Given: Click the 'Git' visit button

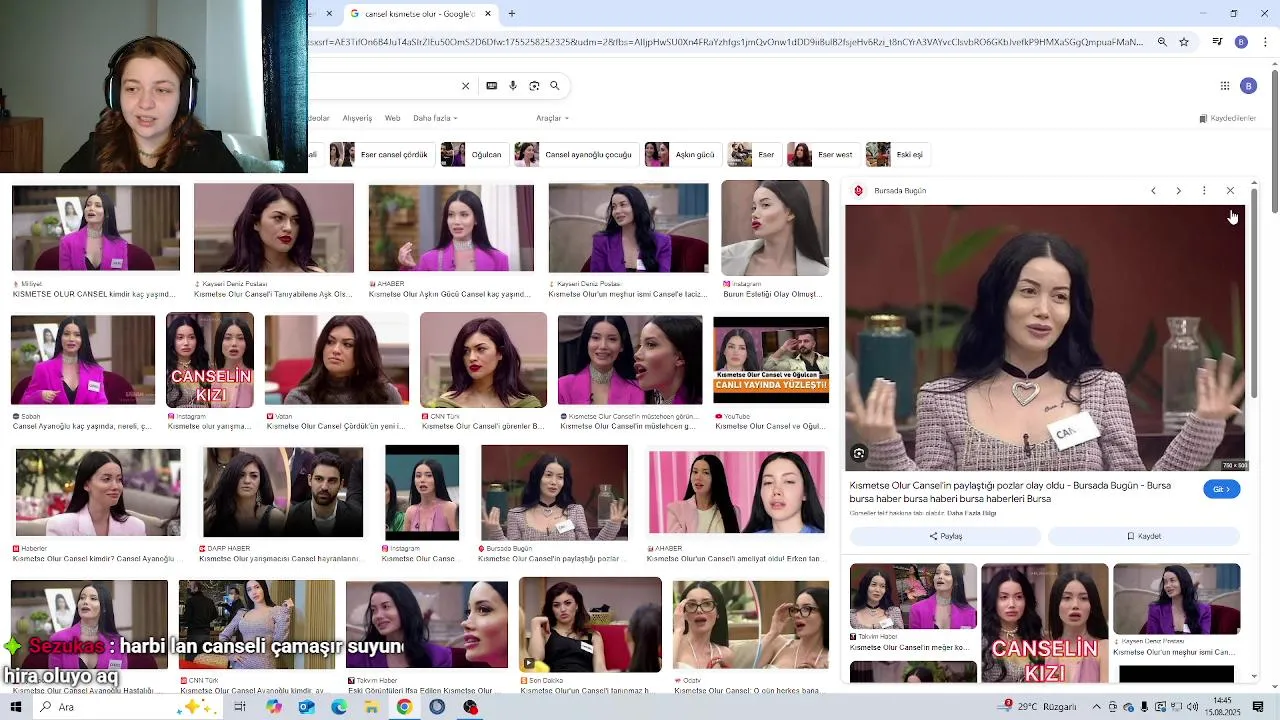Looking at the screenshot, I should pyautogui.click(x=1221, y=489).
